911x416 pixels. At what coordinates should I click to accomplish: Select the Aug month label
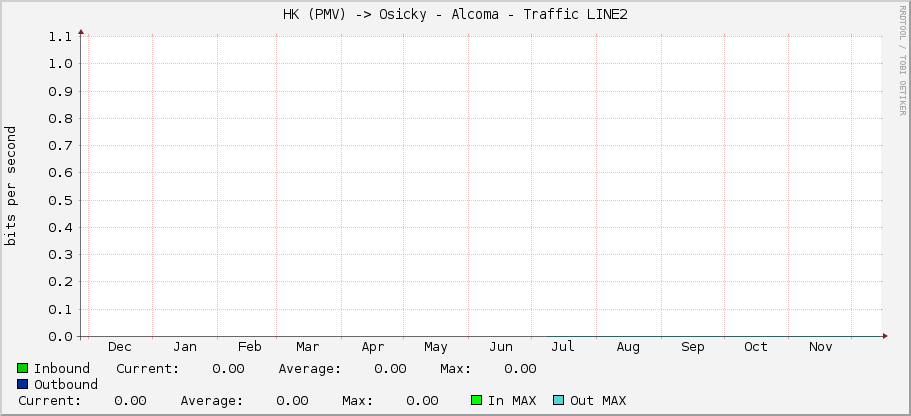tap(628, 347)
